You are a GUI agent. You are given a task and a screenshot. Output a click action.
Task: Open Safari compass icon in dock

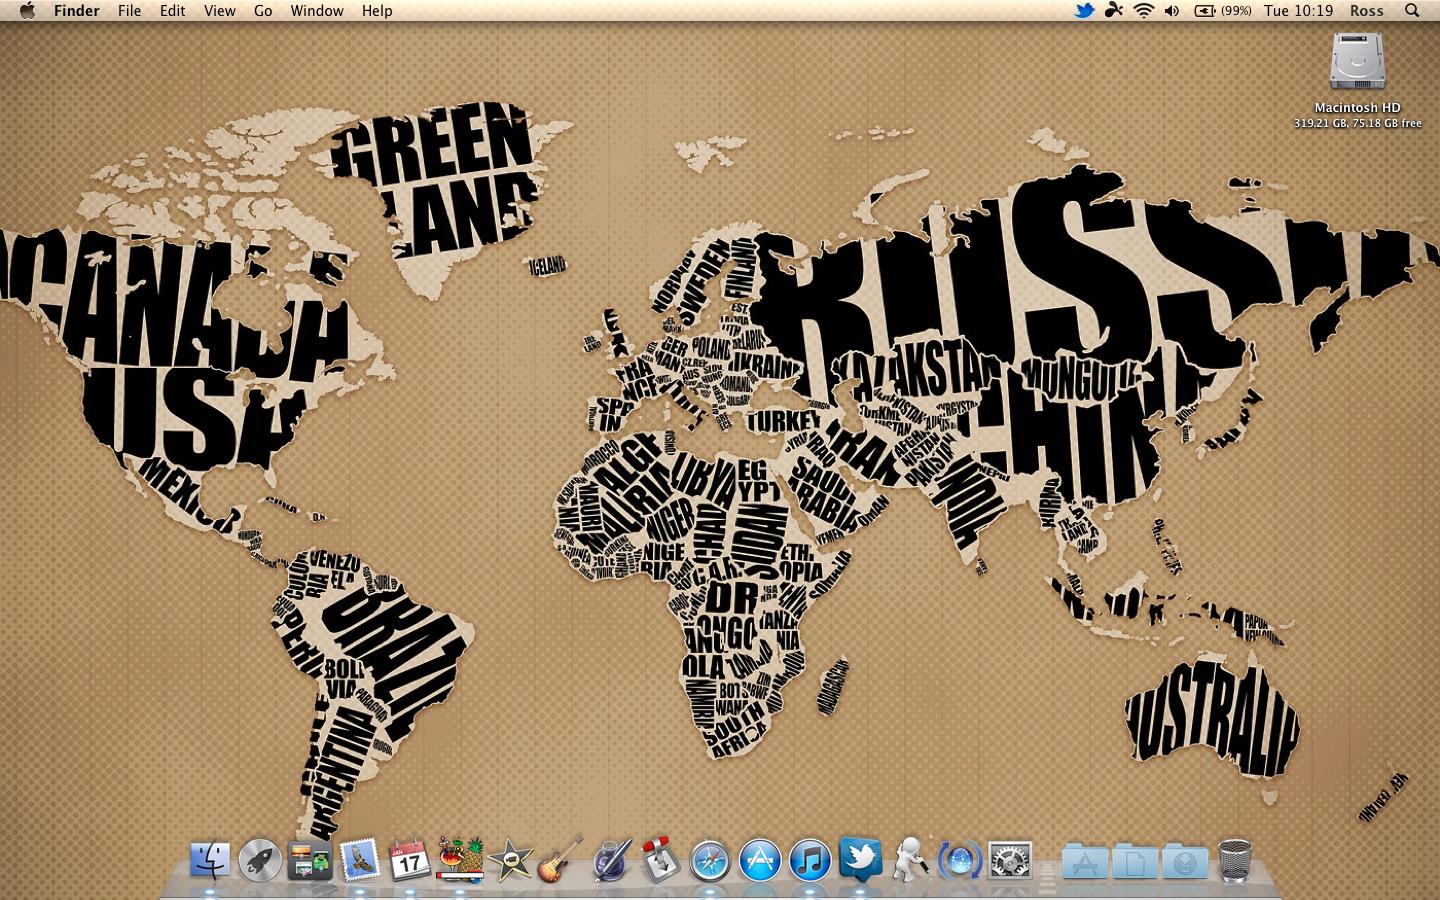pos(710,860)
